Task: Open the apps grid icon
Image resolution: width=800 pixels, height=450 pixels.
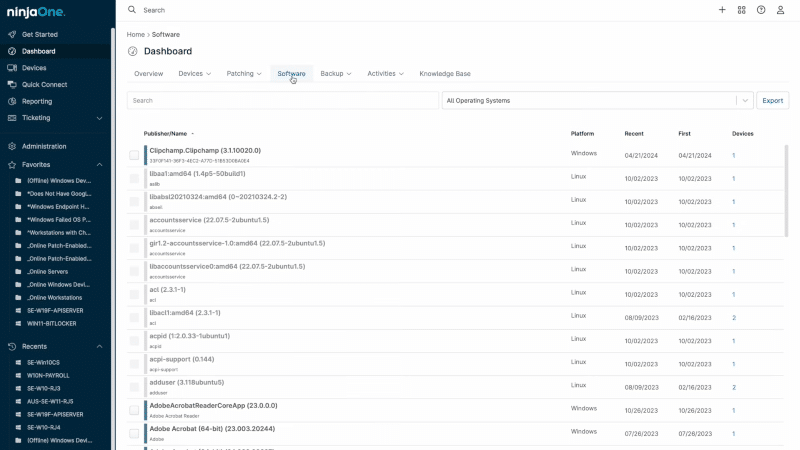Action: pos(741,10)
